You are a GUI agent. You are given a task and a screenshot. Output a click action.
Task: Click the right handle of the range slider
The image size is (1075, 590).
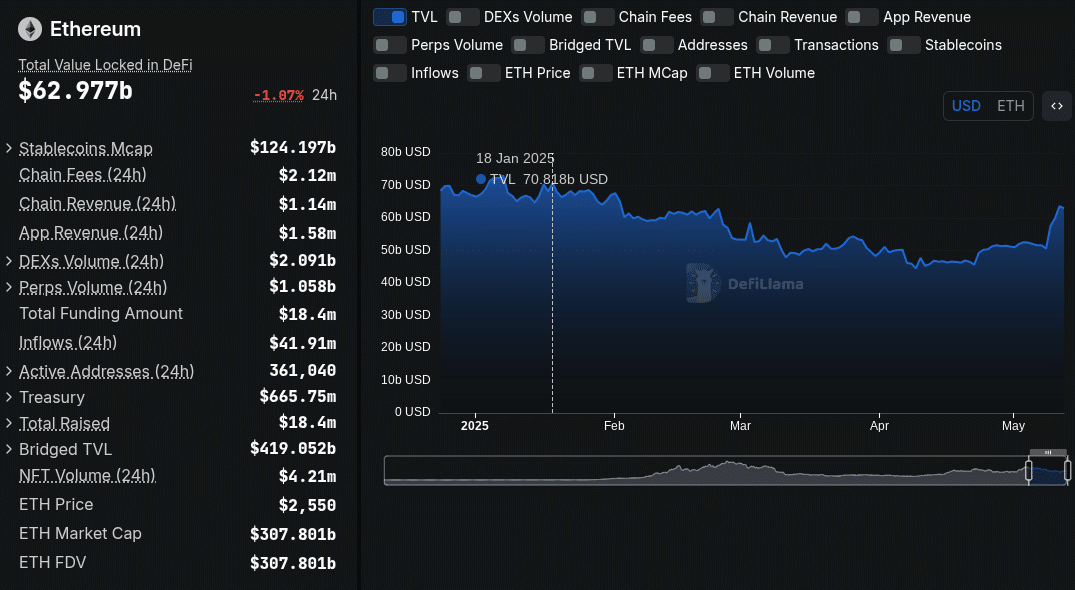tap(1067, 470)
